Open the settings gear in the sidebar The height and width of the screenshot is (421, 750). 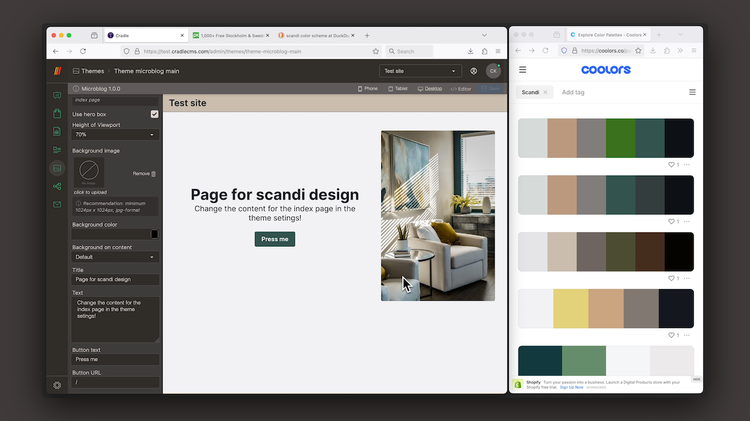coord(57,385)
